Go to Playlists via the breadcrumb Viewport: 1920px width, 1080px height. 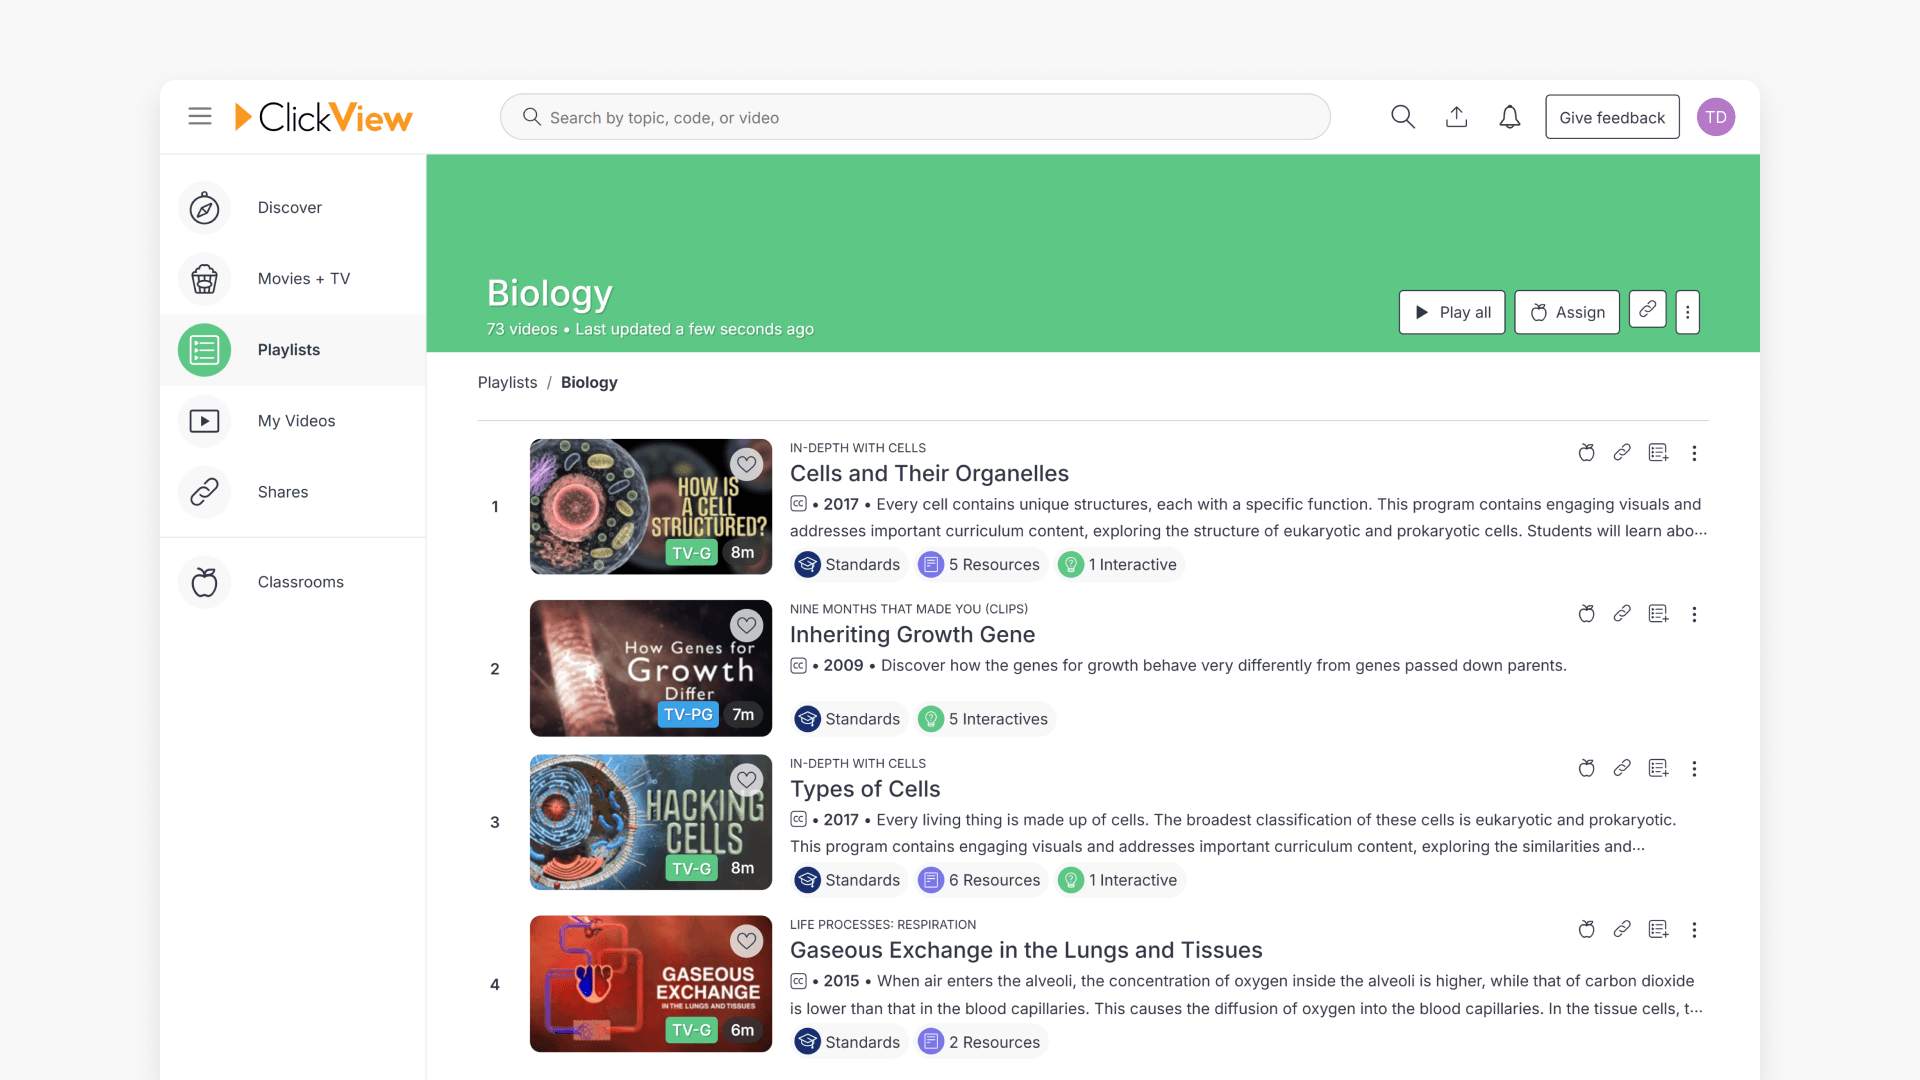pyautogui.click(x=507, y=382)
